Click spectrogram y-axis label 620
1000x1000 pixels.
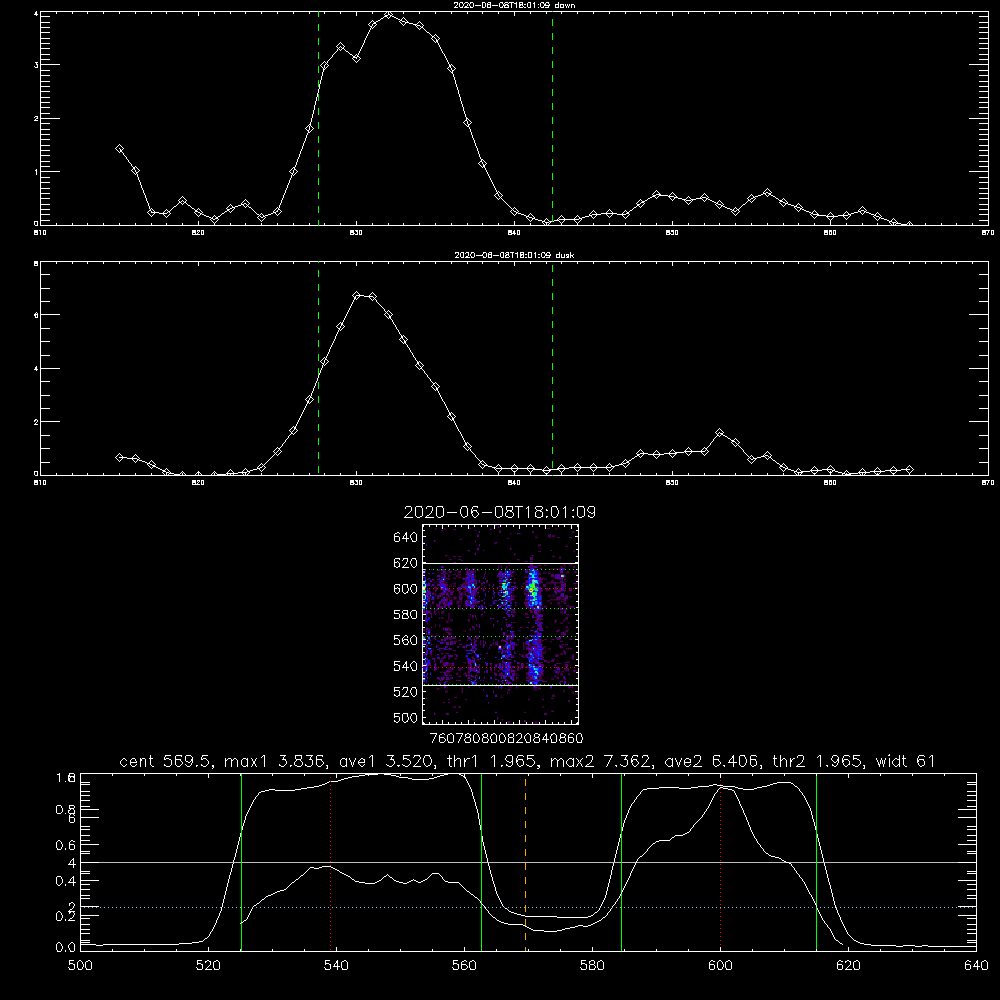406,563
